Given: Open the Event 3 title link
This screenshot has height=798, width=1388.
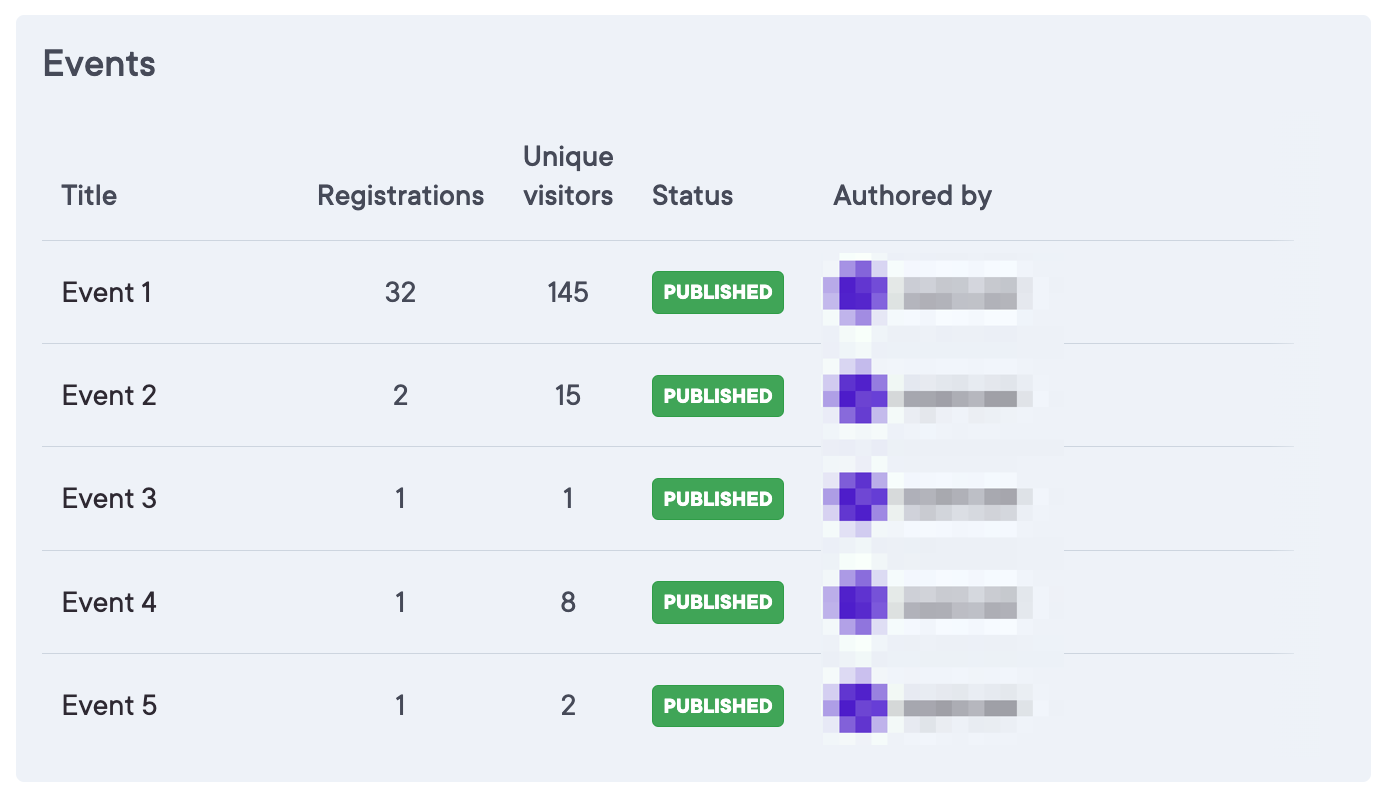Looking at the screenshot, I should 109,499.
